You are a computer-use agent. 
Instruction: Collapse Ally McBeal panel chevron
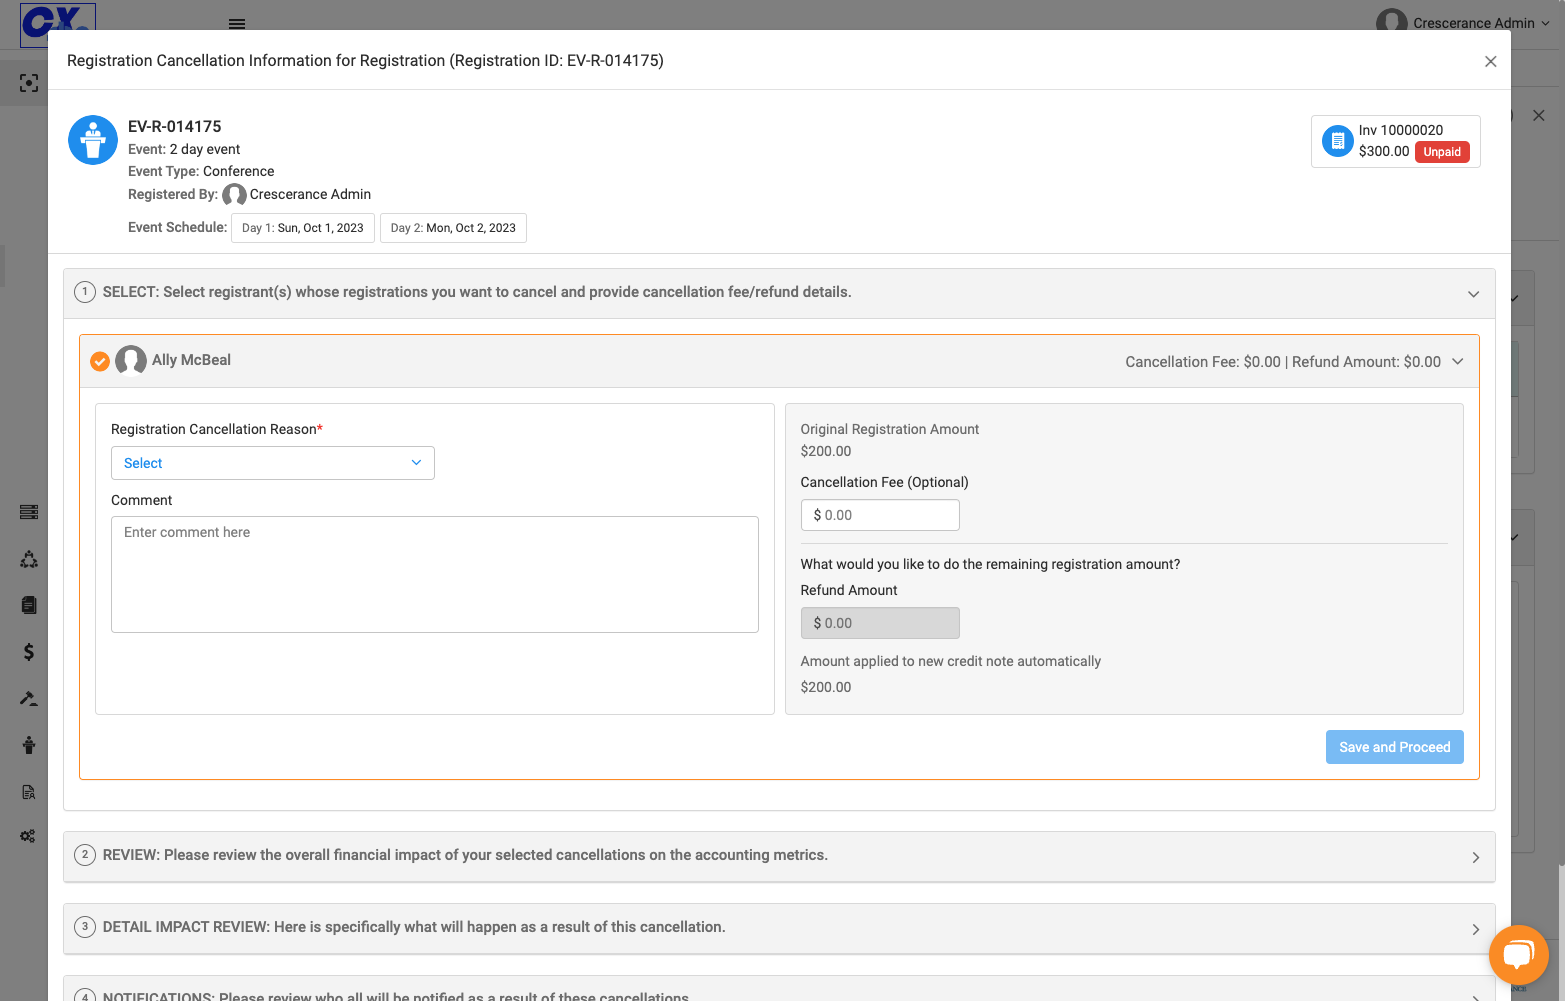coord(1458,362)
